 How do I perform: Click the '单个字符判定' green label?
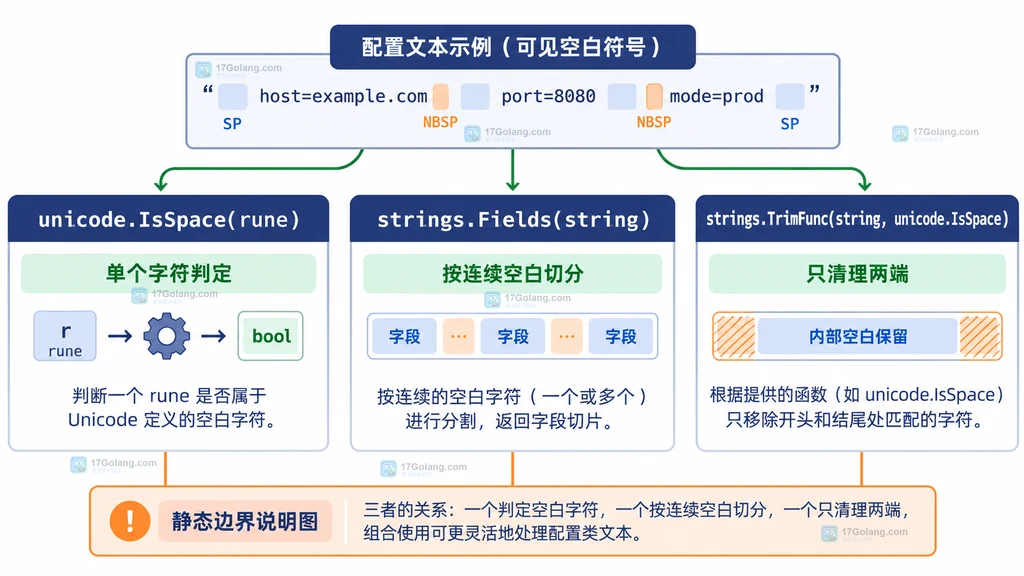click(168, 273)
